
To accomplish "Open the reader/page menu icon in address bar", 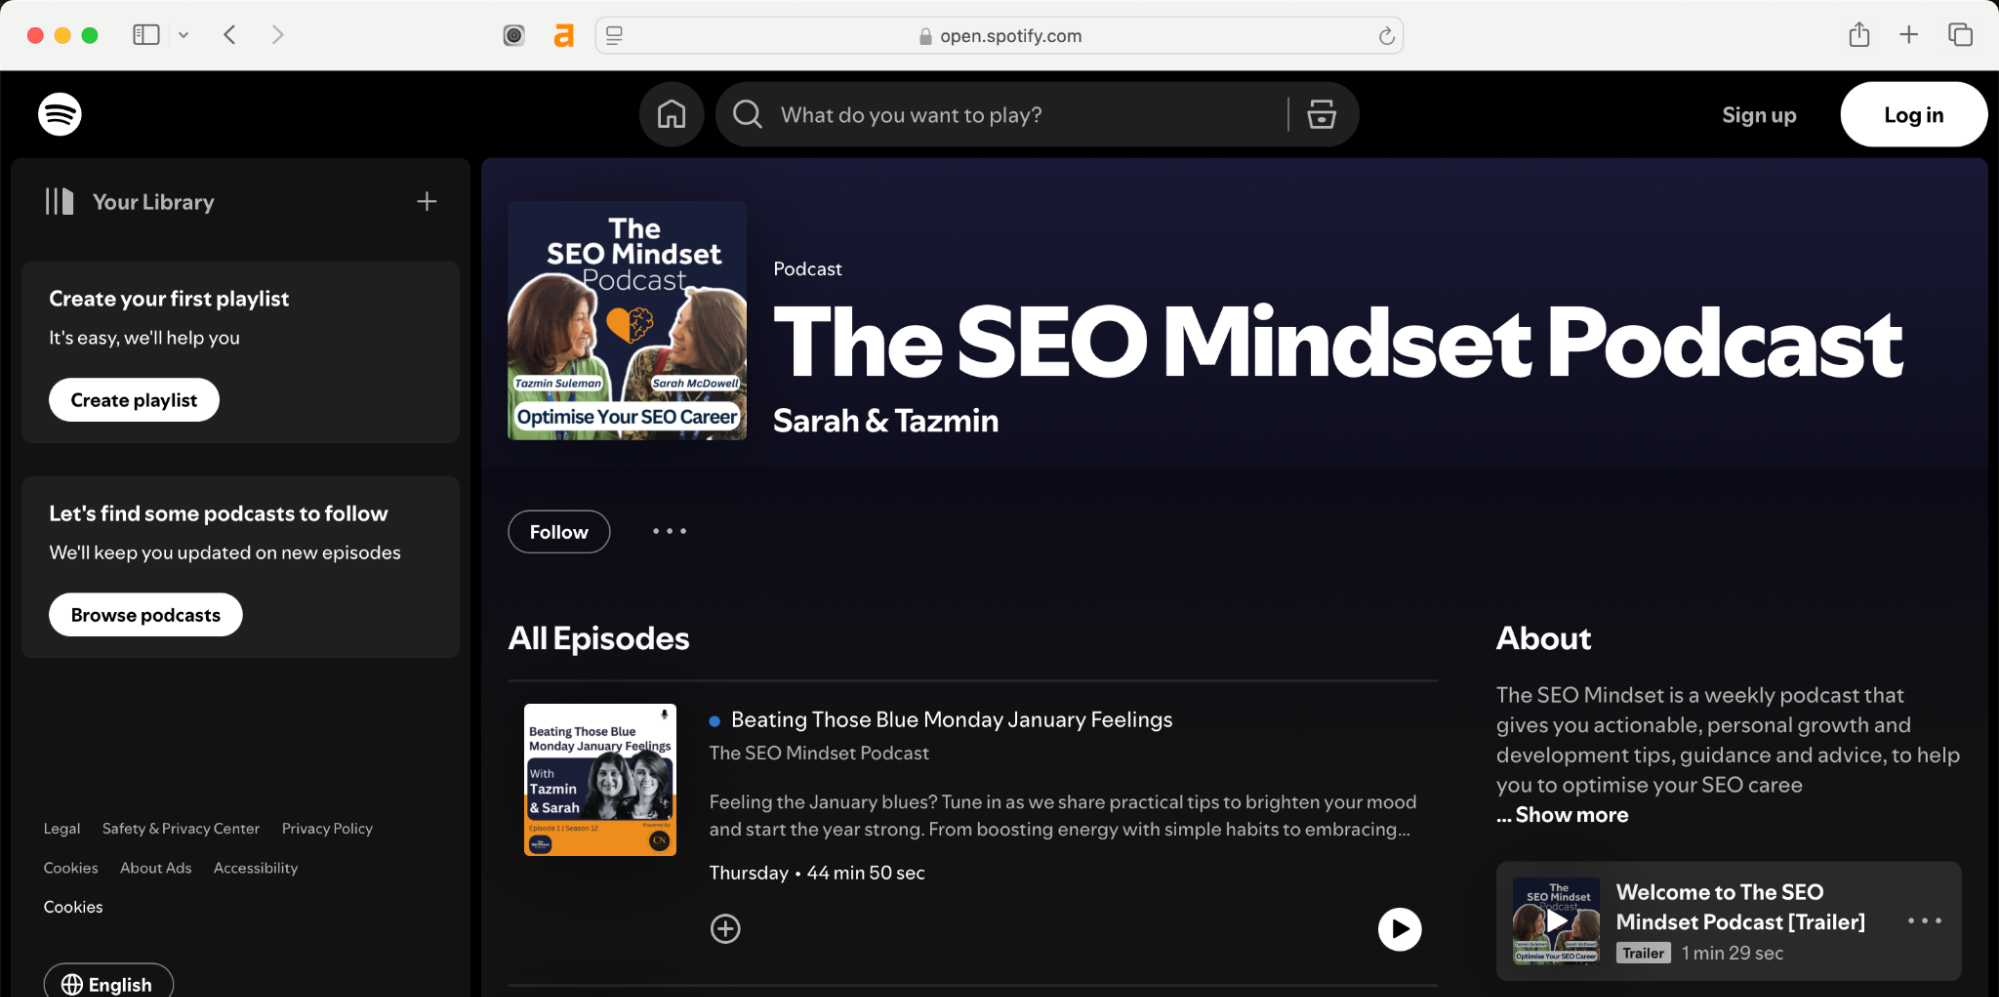I will pos(614,36).
